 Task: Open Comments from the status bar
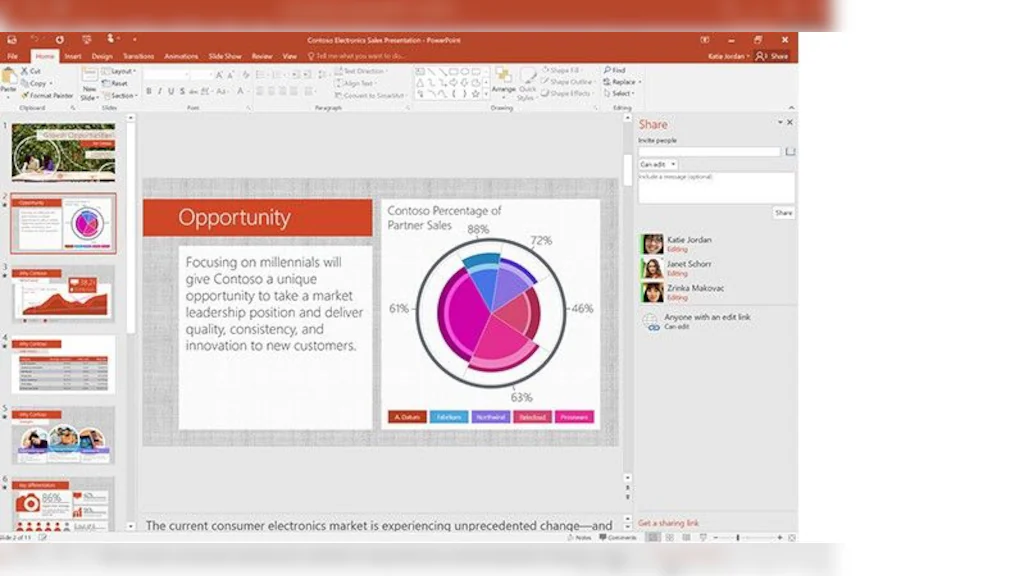[x=618, y=537]
